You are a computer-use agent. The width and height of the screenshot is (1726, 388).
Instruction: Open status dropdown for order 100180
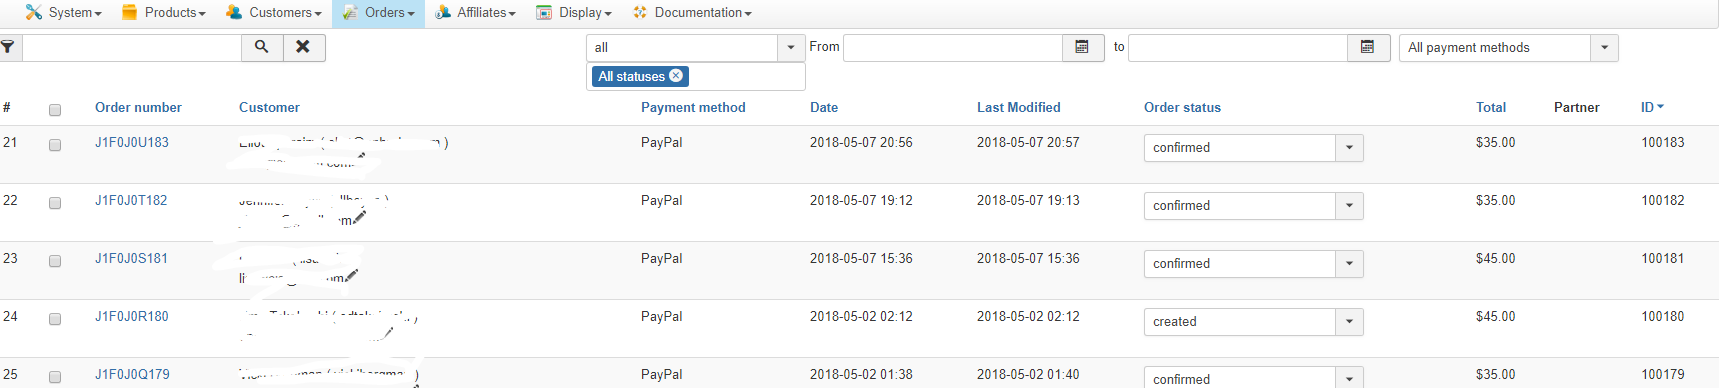pyautogui.click(x=1349, y=322)
